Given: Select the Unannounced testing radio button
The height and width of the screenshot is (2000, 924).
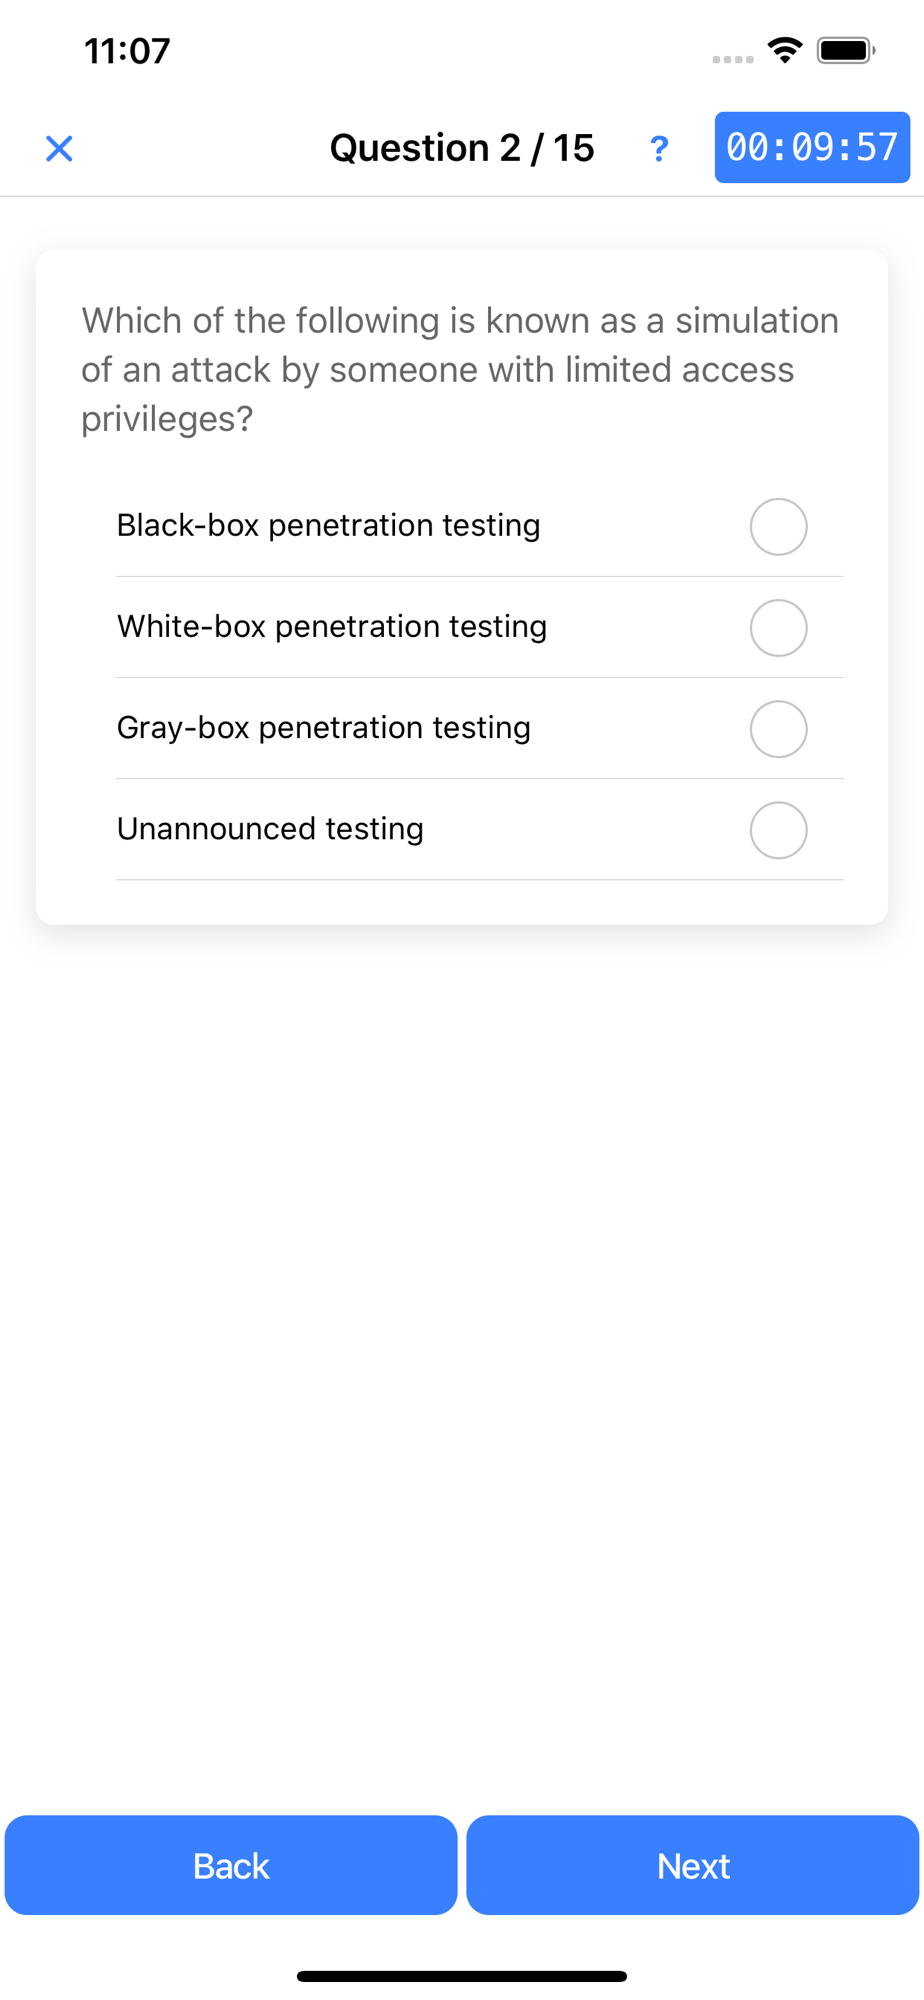Looking at the screenshot, I should pyautogui.click(x=778, y=830).
